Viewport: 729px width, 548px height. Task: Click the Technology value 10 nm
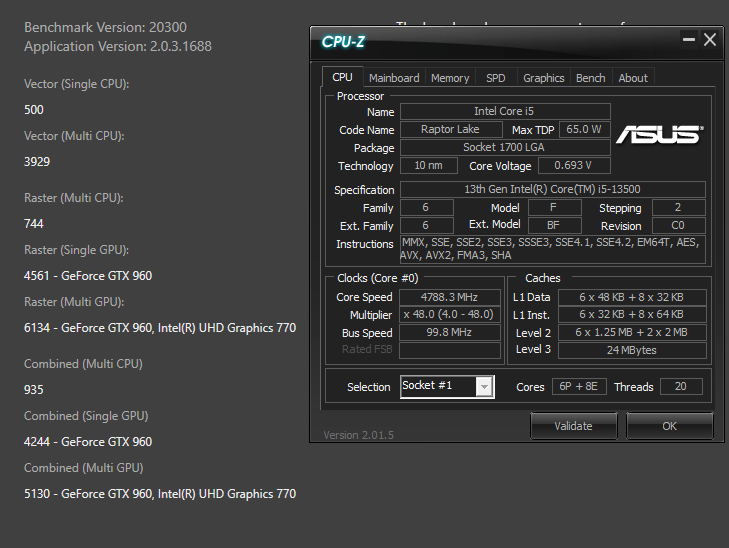point(429,165)
